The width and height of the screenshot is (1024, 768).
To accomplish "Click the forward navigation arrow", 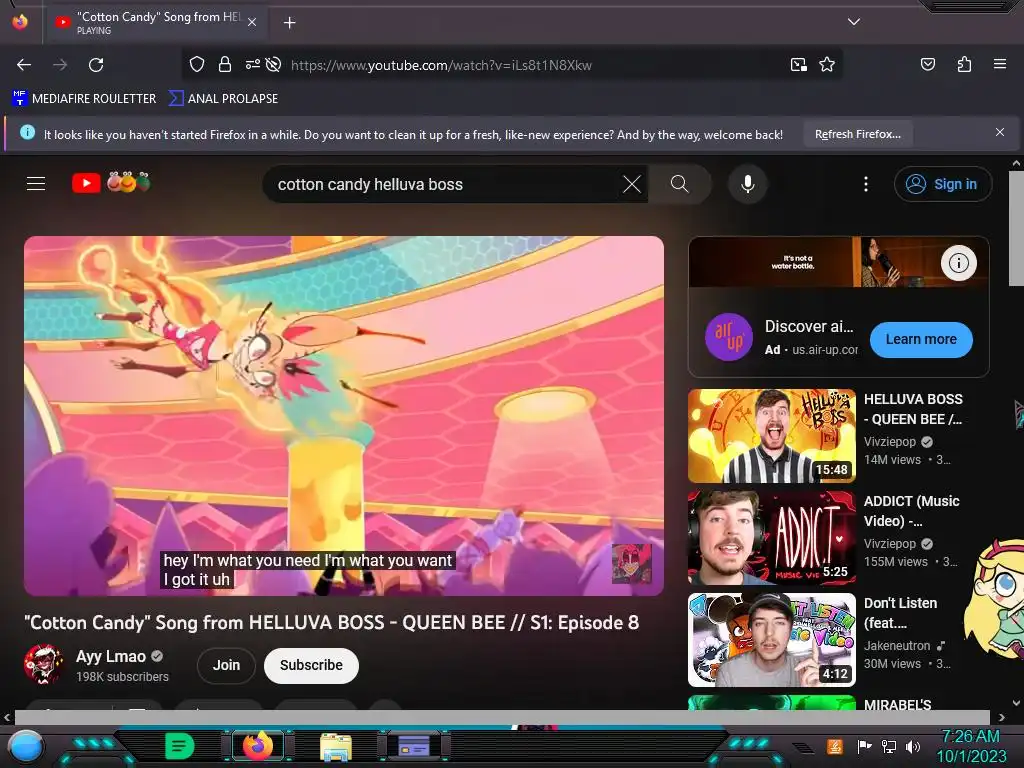I will coord(60,65).
